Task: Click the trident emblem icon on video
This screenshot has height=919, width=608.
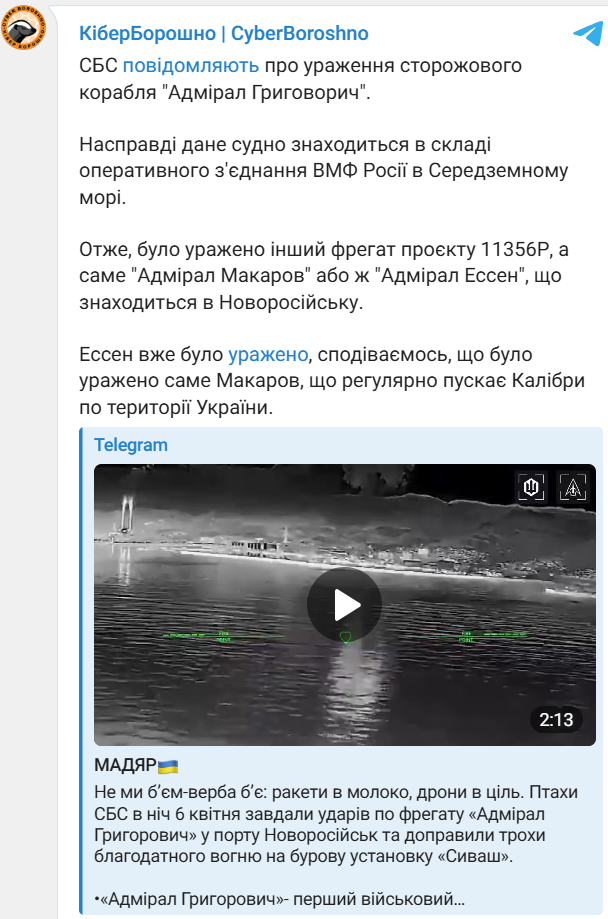Action: (x=531, y=486)
